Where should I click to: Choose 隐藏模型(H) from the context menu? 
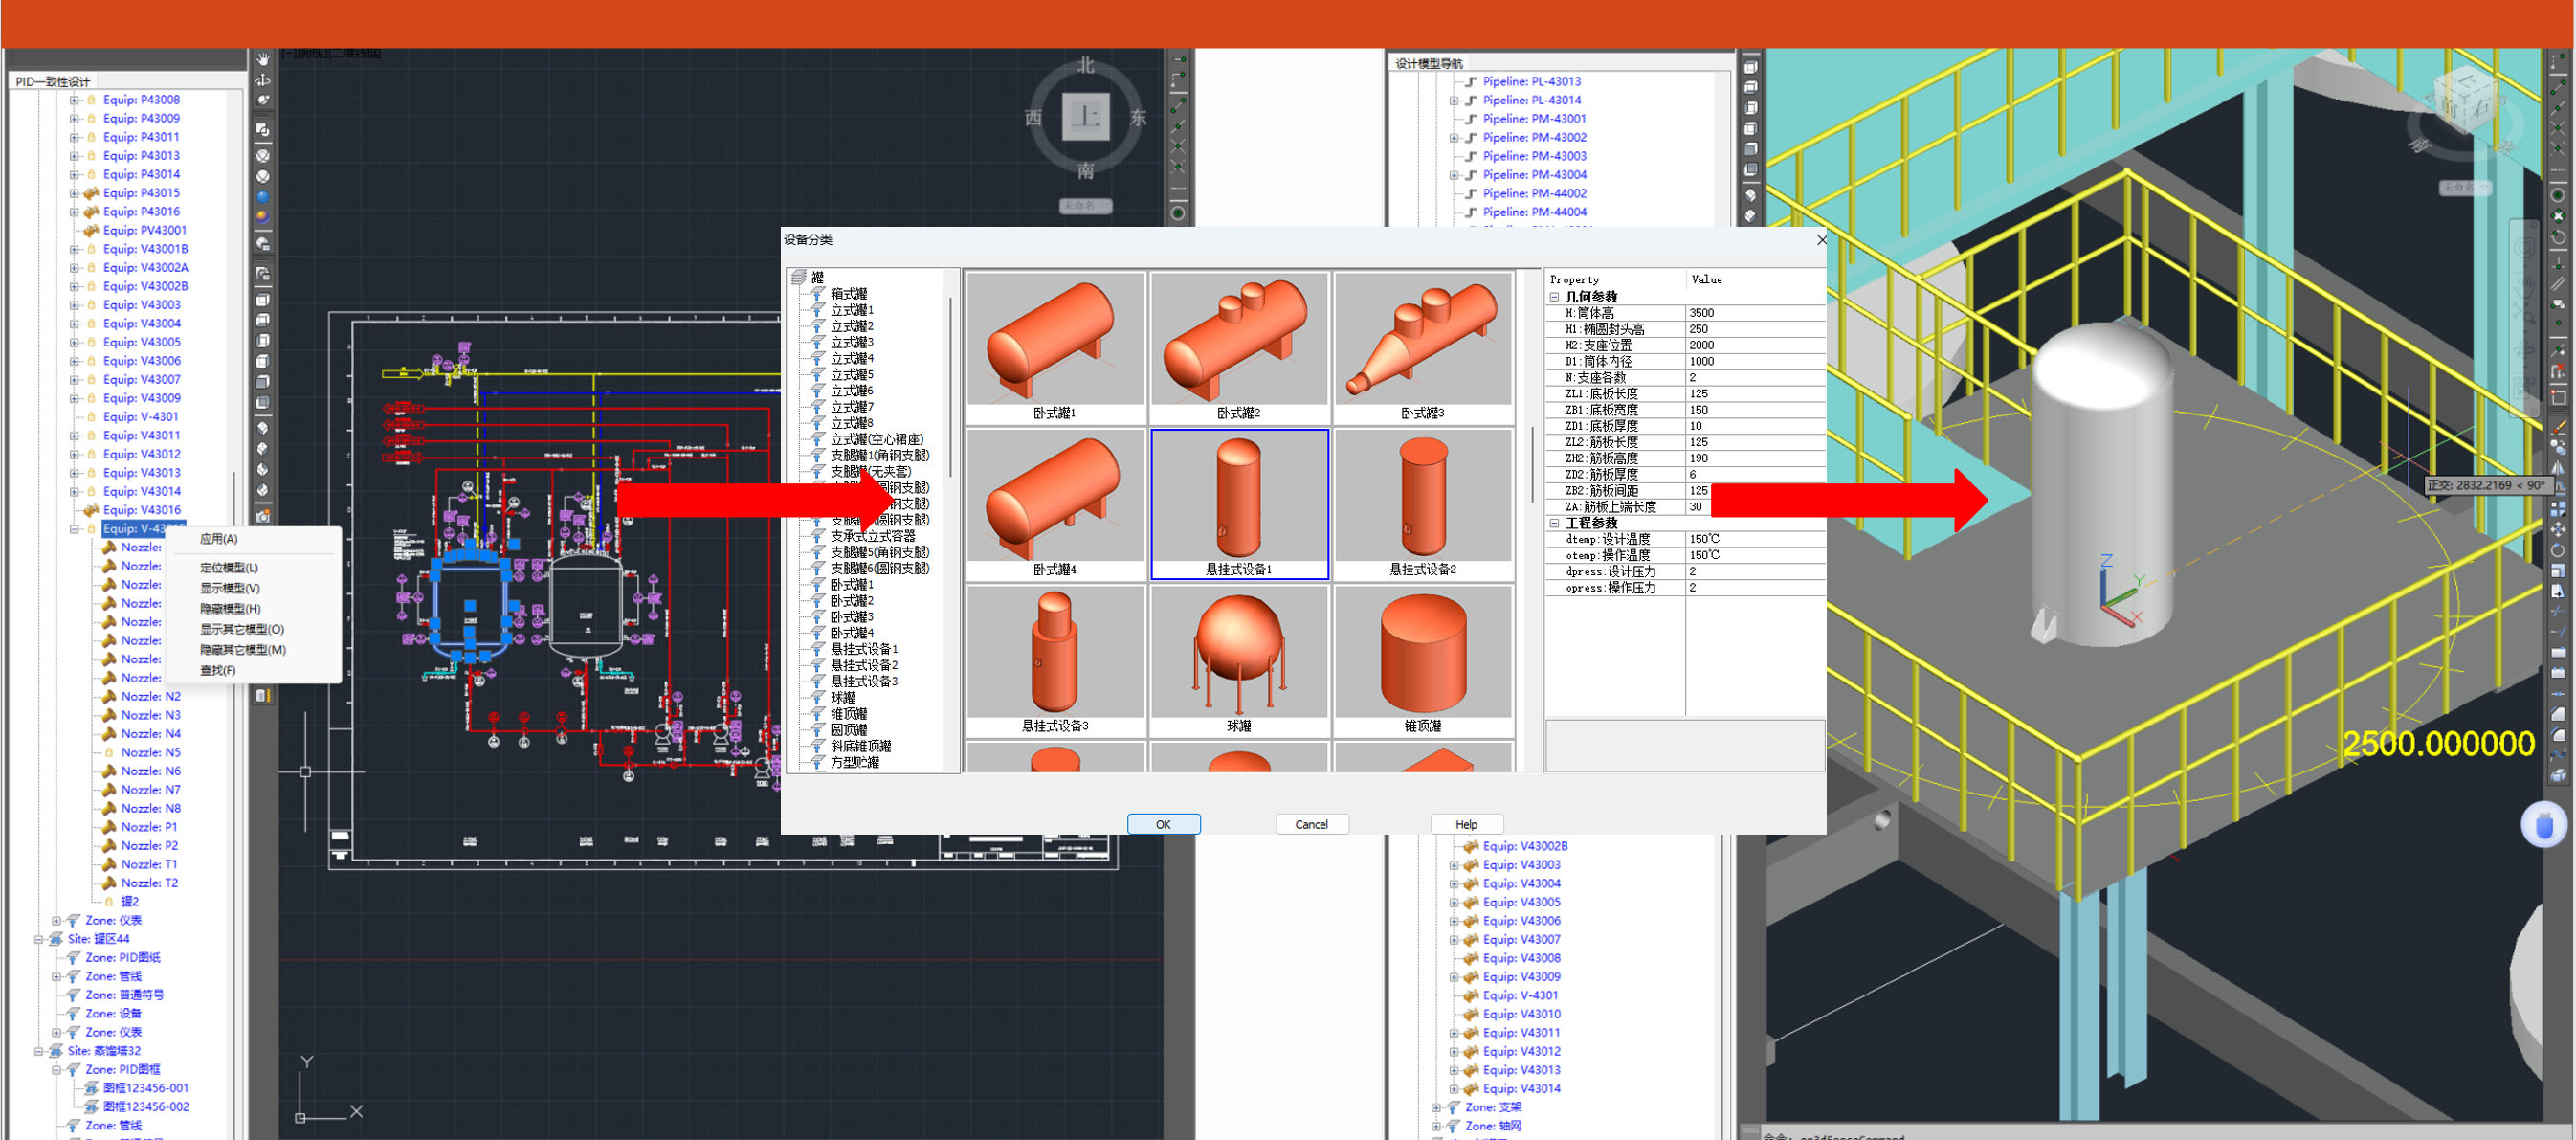[230, 608]
